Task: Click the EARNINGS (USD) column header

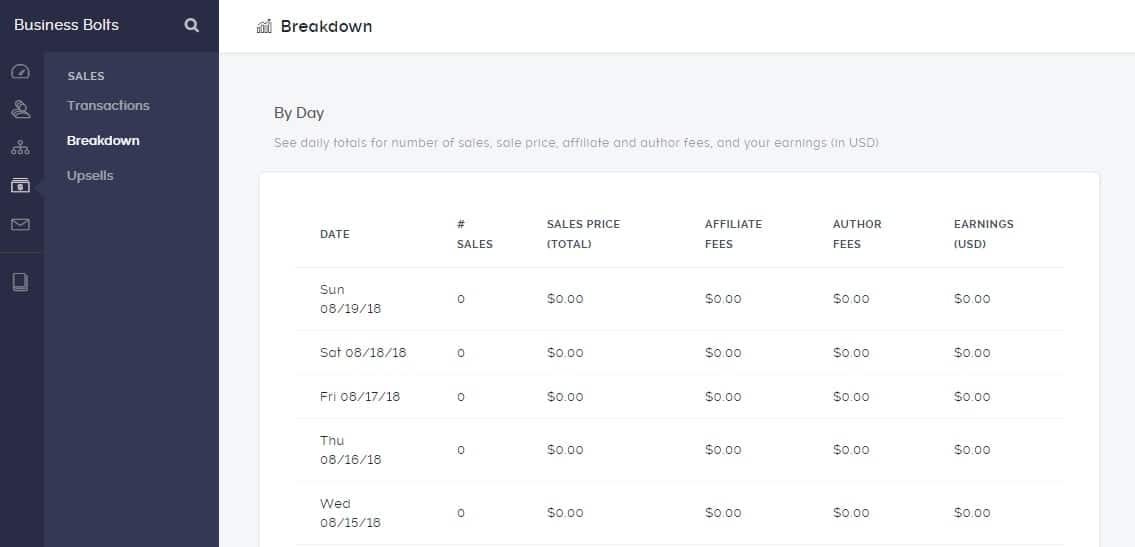Action: coord(984,234)
